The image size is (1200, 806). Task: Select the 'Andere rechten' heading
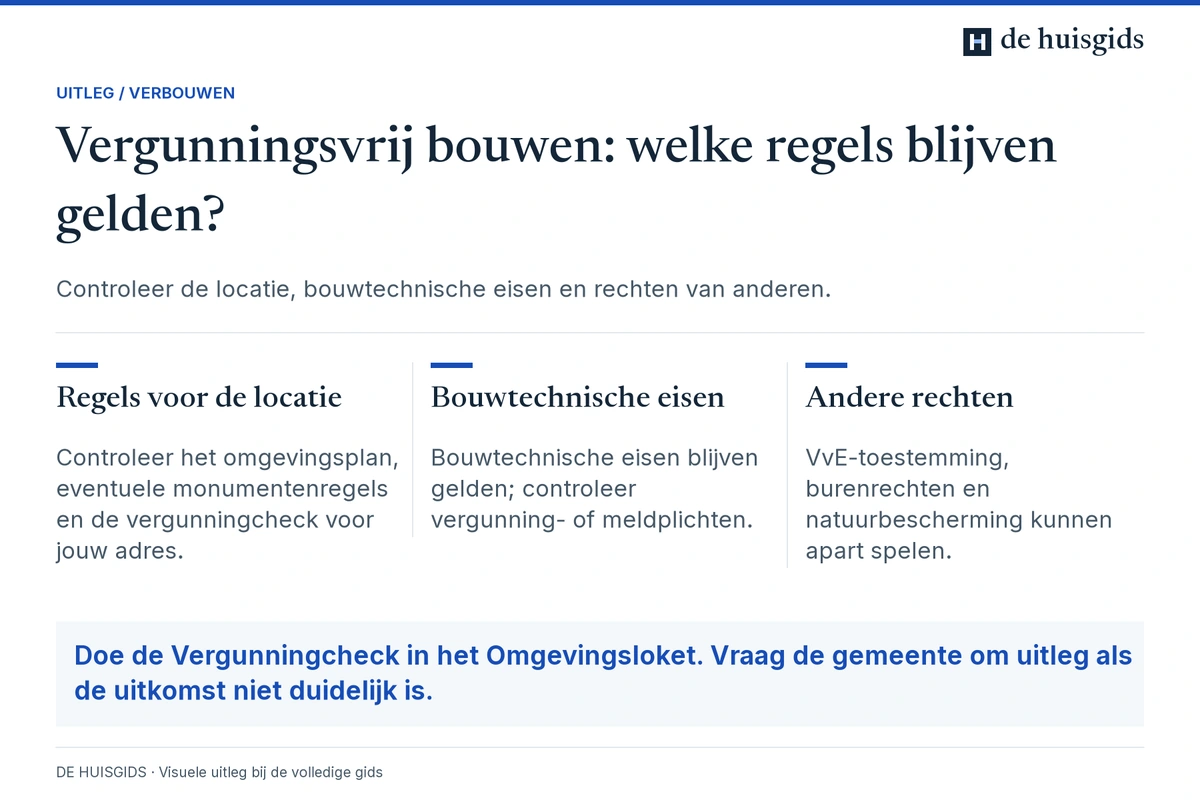(909, 397)
